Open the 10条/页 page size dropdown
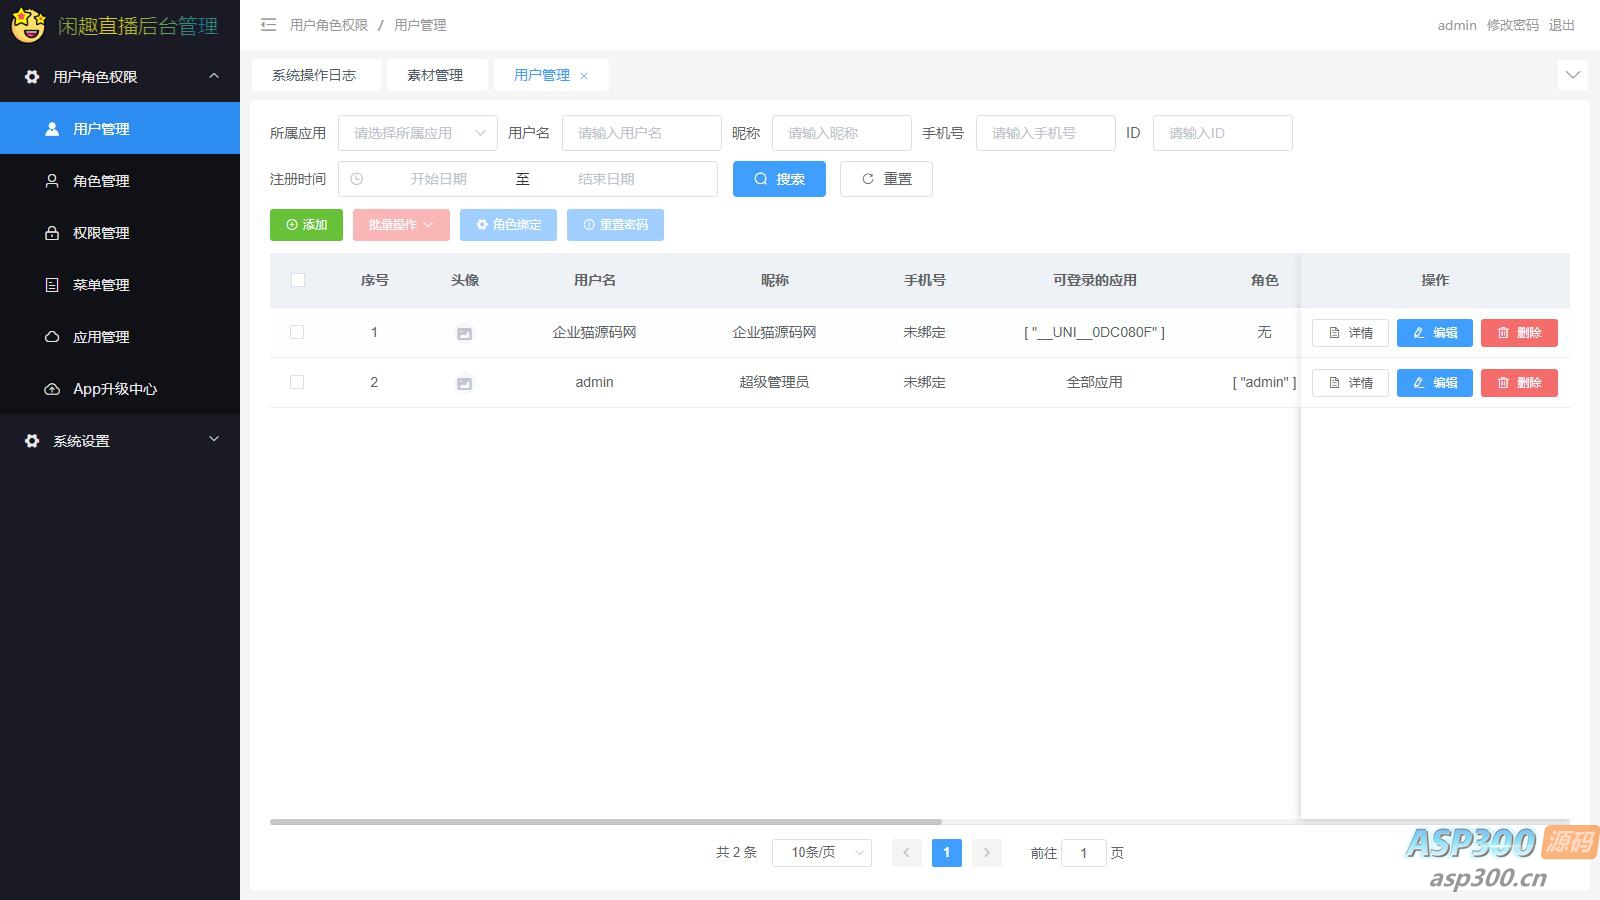Image resolution: width=1600 pixels, height=900 pixels. (821, 852)
